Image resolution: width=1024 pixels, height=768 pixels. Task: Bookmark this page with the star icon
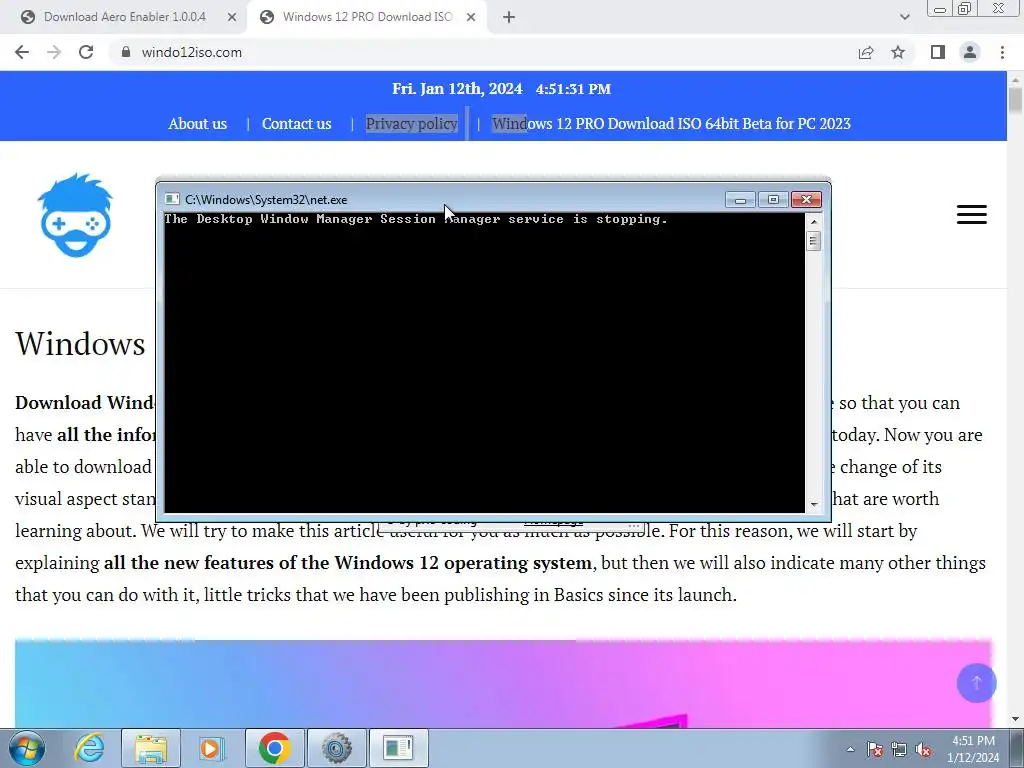[898, 52]
